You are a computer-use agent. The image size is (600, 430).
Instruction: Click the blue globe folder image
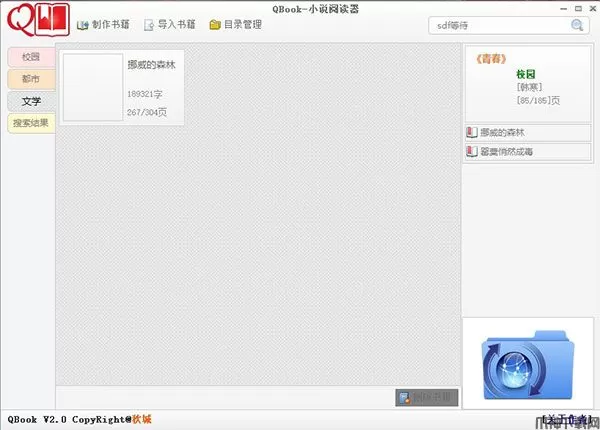[528, 365]
